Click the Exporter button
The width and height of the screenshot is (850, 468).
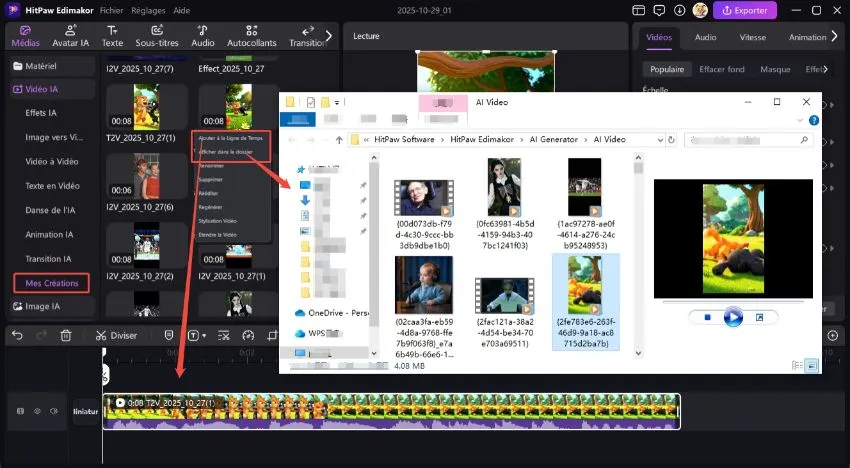click(745, 10)
